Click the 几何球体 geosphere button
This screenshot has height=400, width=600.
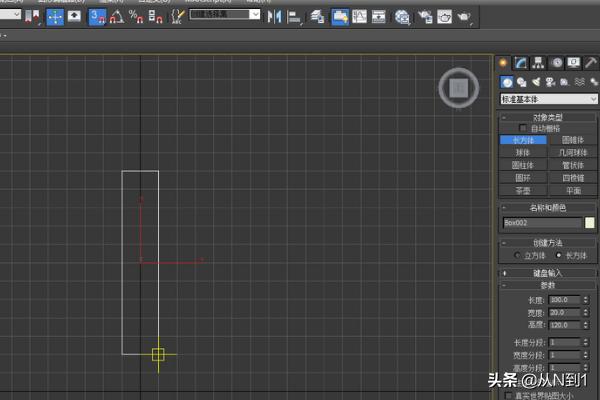point(573,153)
